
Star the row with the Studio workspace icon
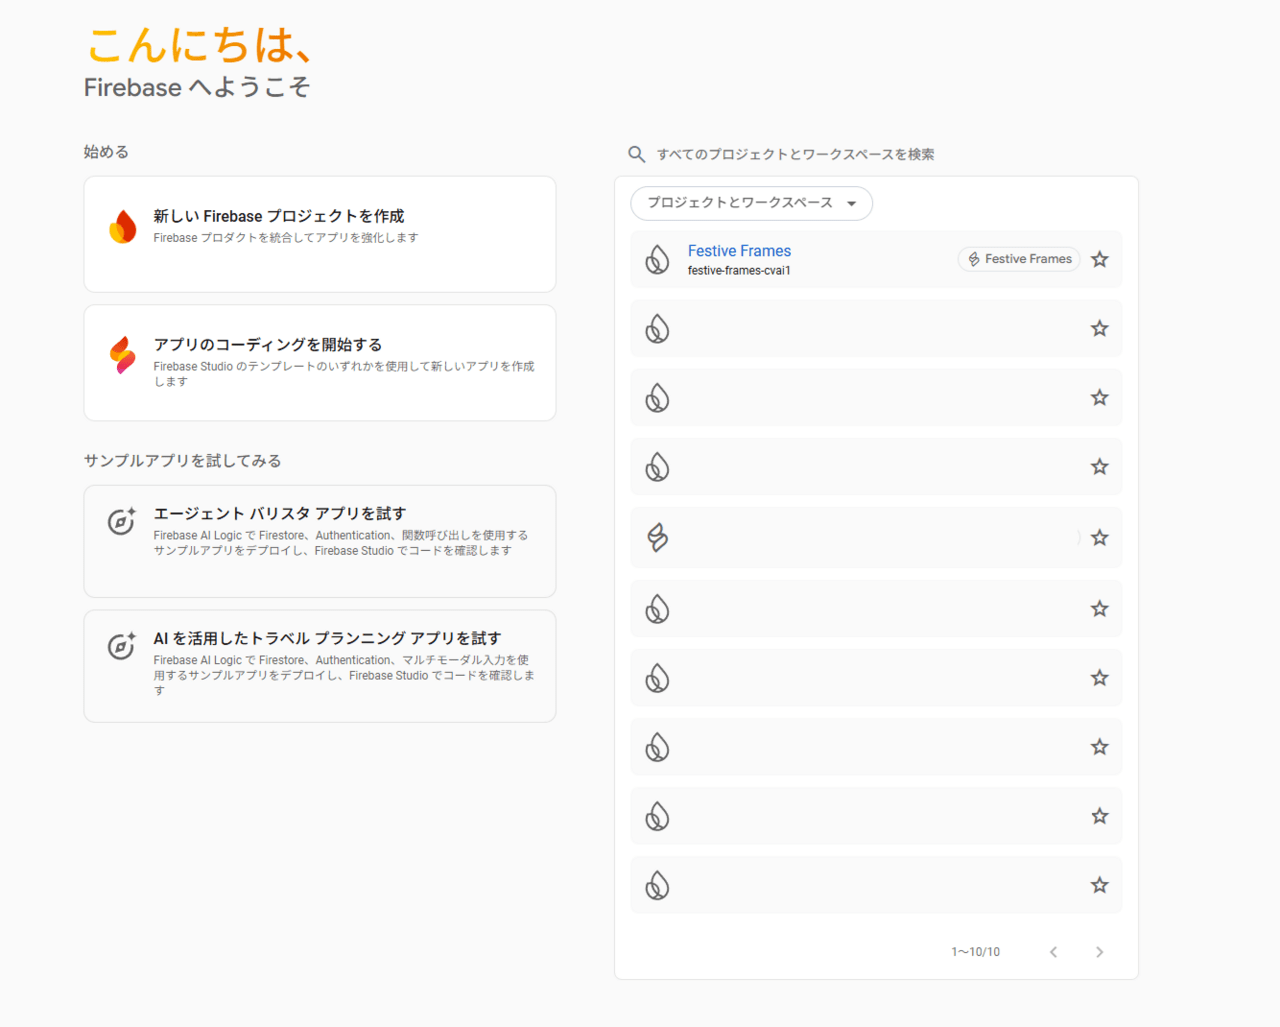(1100, 538)
